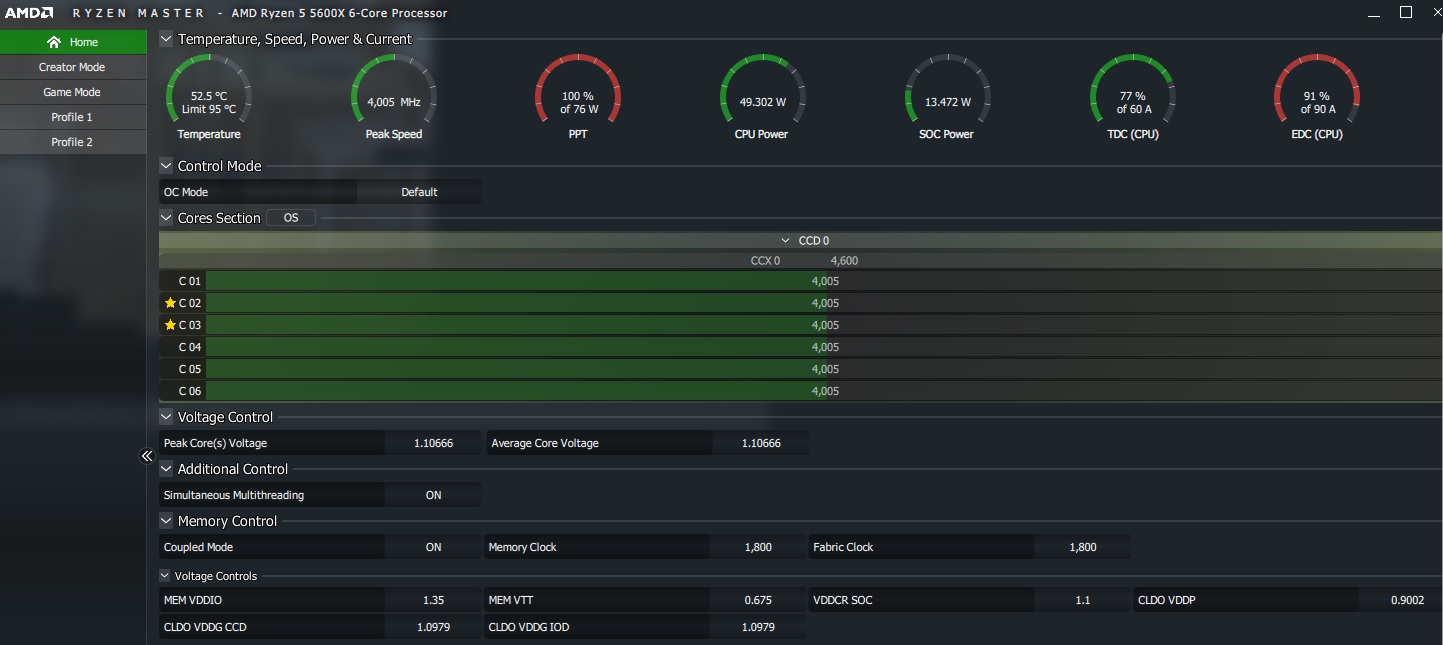Click the CLDO VDDG CCD value
Screen dimensions: 1443x645
click(433, 627)
